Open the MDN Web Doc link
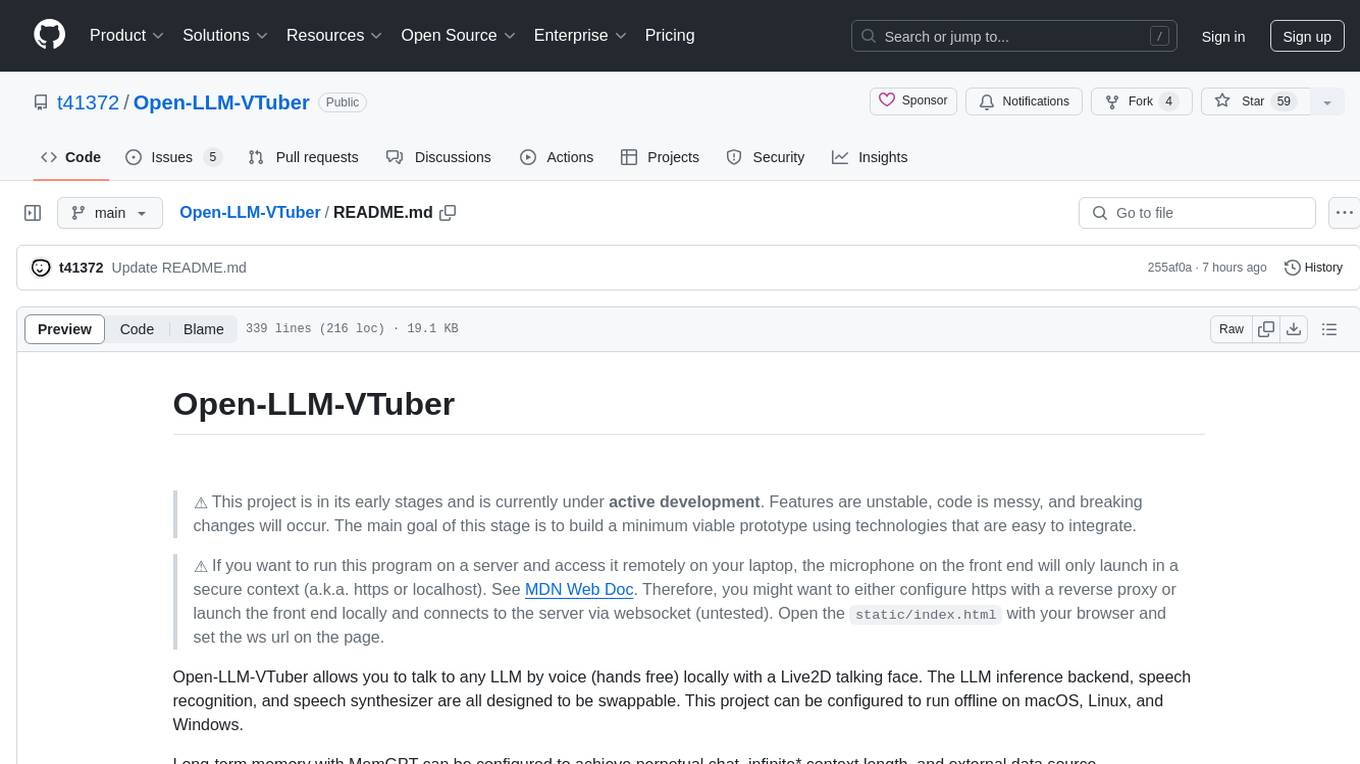Image resolution: width=1360 pixels, height=764 pixels. 578,589
